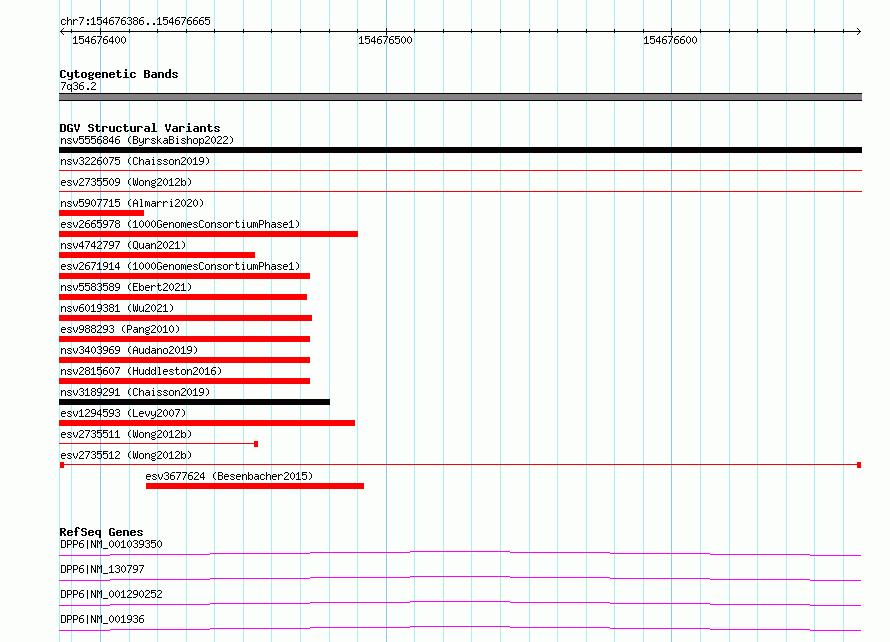
Task: Open nsv5907715 (Almarri2020) variant
Action: (x=132, y=203)
